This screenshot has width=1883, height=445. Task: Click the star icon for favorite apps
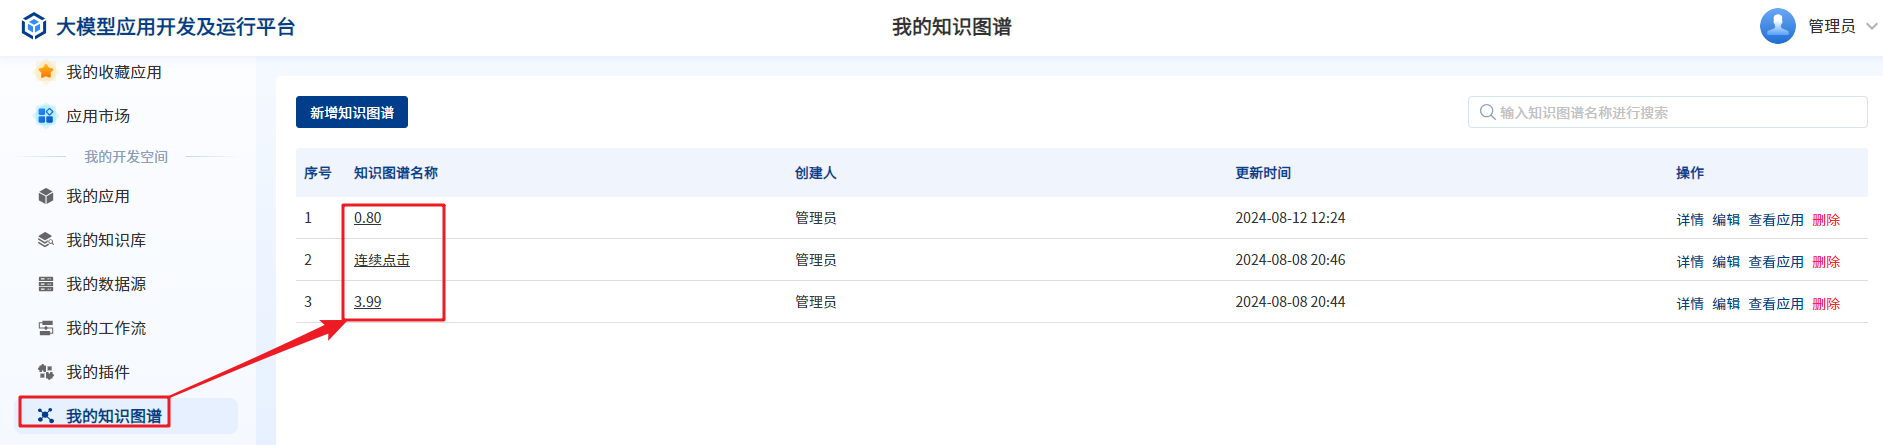point(45,71)
